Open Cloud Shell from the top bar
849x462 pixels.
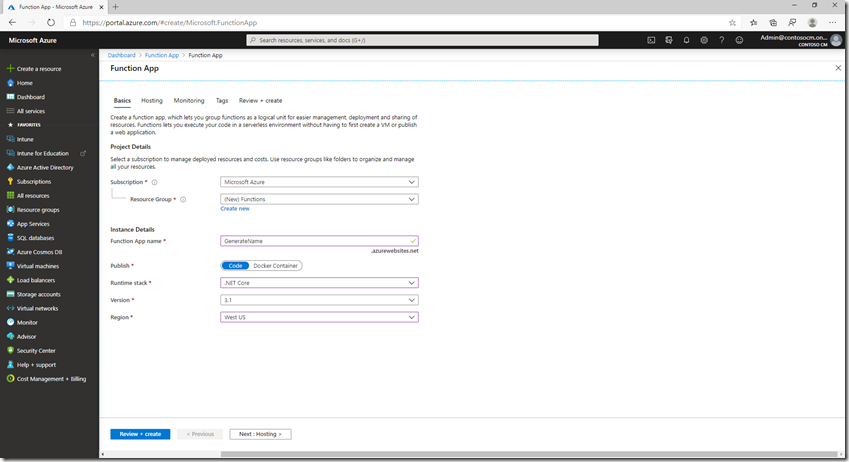[651, 41]
